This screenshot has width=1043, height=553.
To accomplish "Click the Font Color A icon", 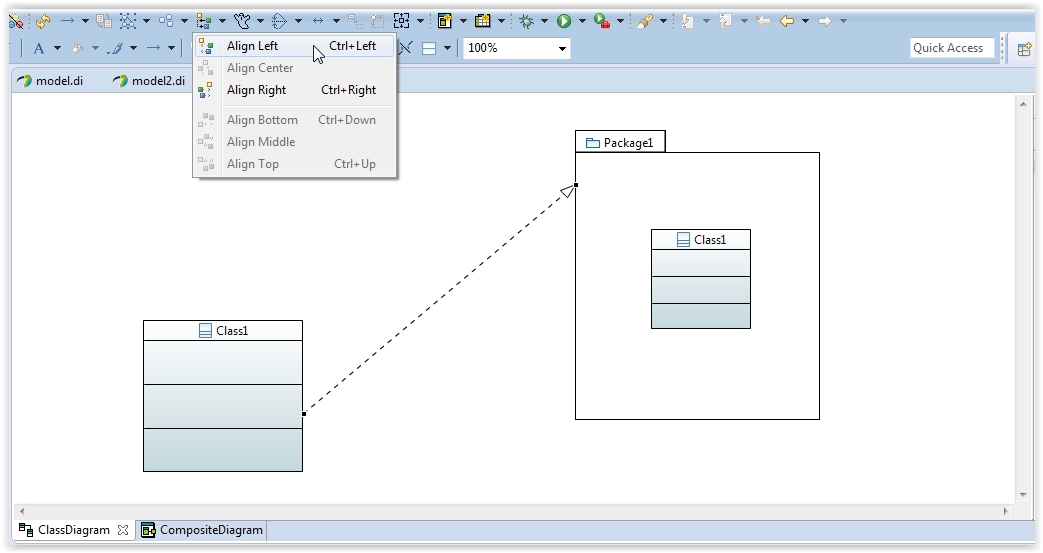I will click(x=39, y=48).
